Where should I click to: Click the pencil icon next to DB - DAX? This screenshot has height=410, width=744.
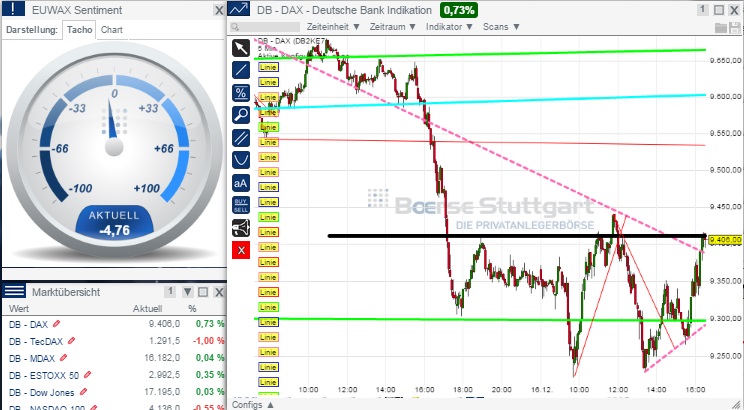click(x=56, y=324)
